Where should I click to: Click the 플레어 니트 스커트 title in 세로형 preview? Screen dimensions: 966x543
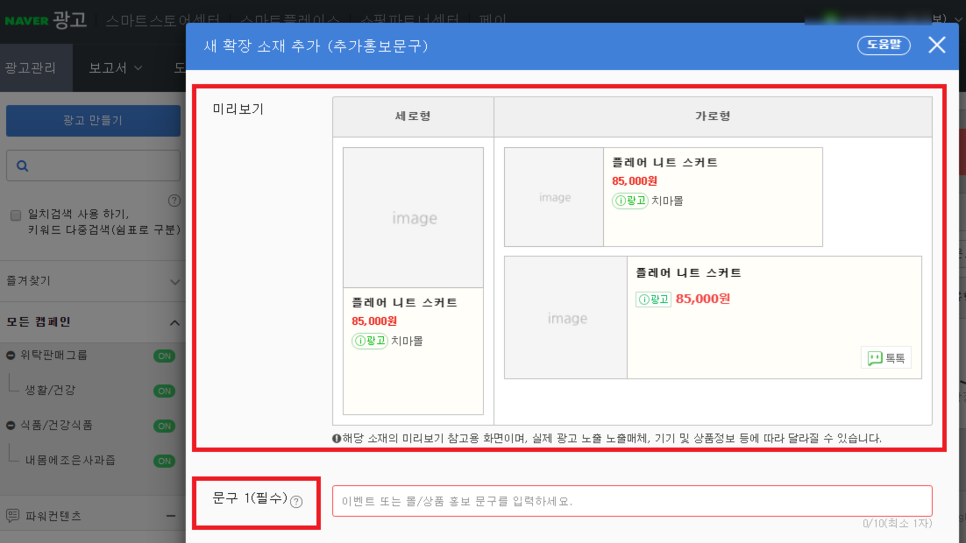(405, 303)
